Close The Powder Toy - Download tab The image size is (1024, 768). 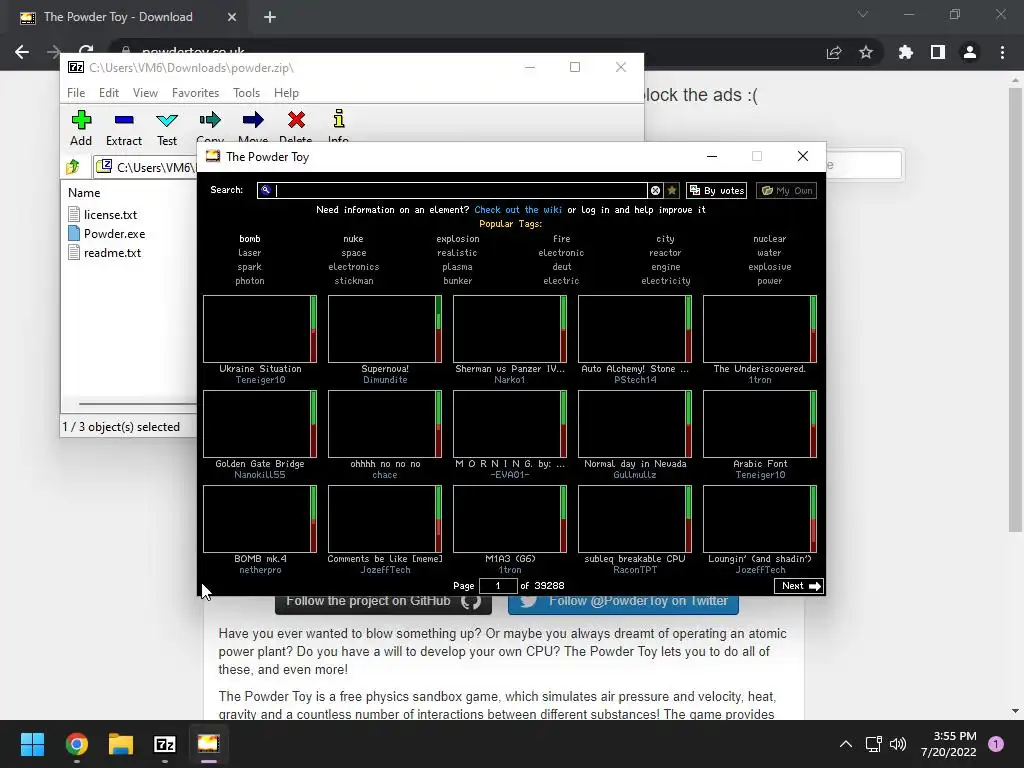232,17
